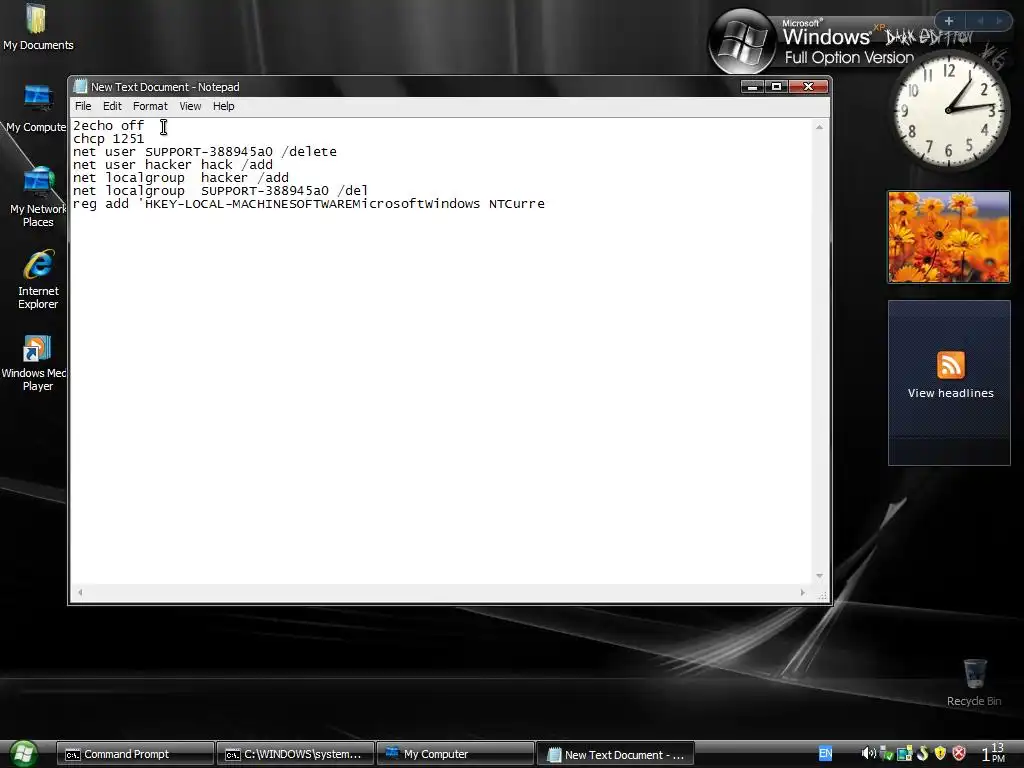Click the EN language indicator in tray

tap(825, 754)
